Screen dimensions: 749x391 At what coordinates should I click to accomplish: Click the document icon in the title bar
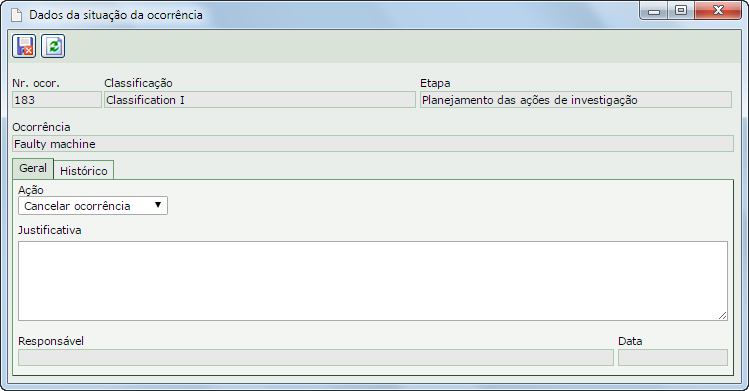click(x=17, y=15)
